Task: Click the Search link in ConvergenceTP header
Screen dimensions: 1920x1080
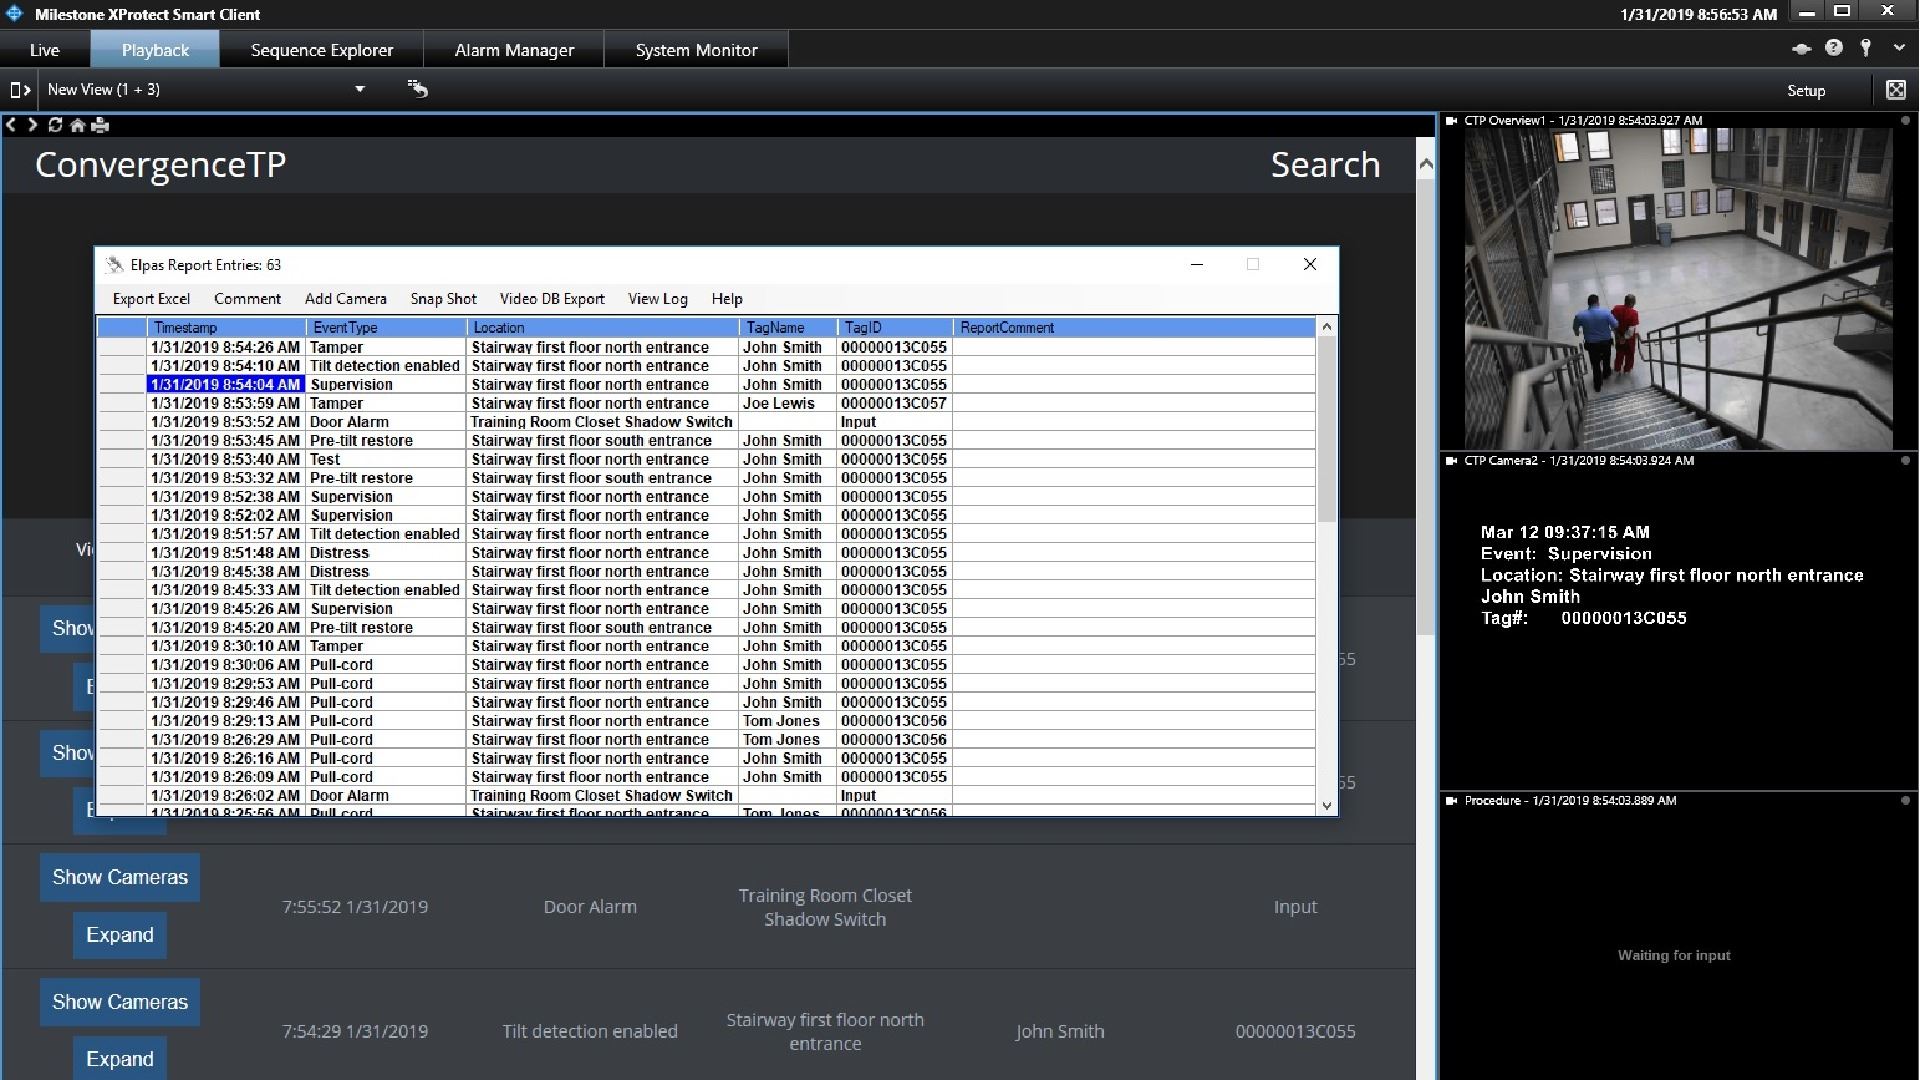Action: tap(1325, 165)
